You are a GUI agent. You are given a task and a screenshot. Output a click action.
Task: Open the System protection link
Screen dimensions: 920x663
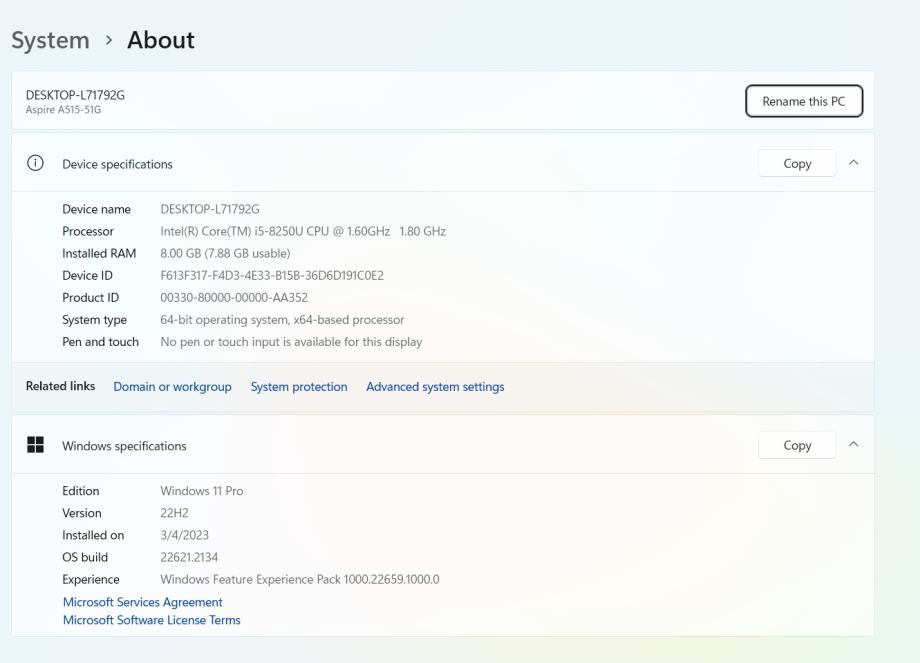coord(299,387)
